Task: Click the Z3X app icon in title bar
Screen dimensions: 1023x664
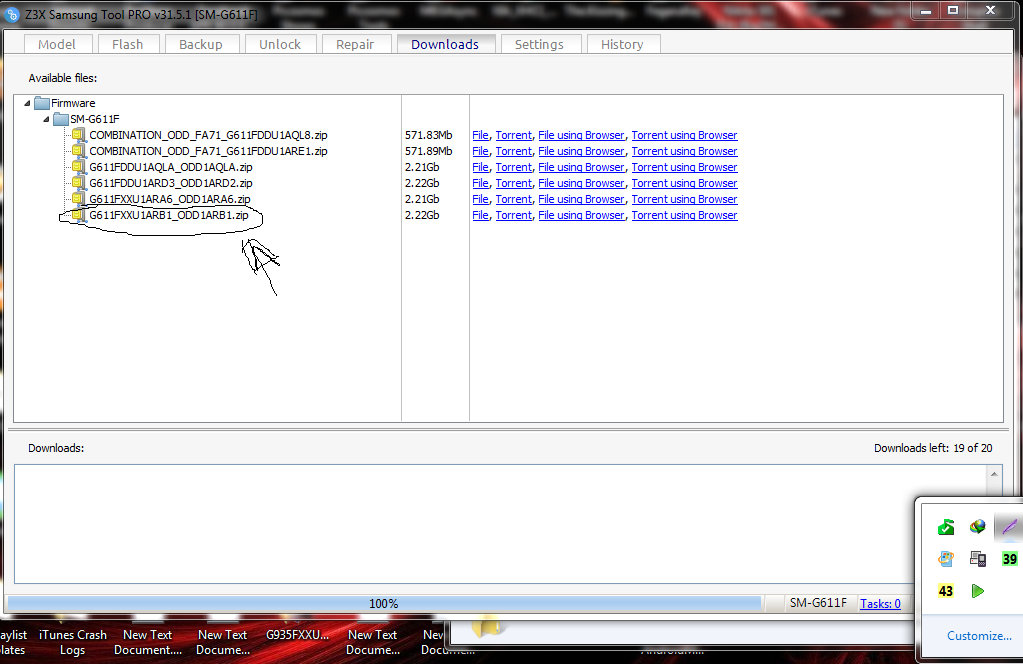Action: 11,14
